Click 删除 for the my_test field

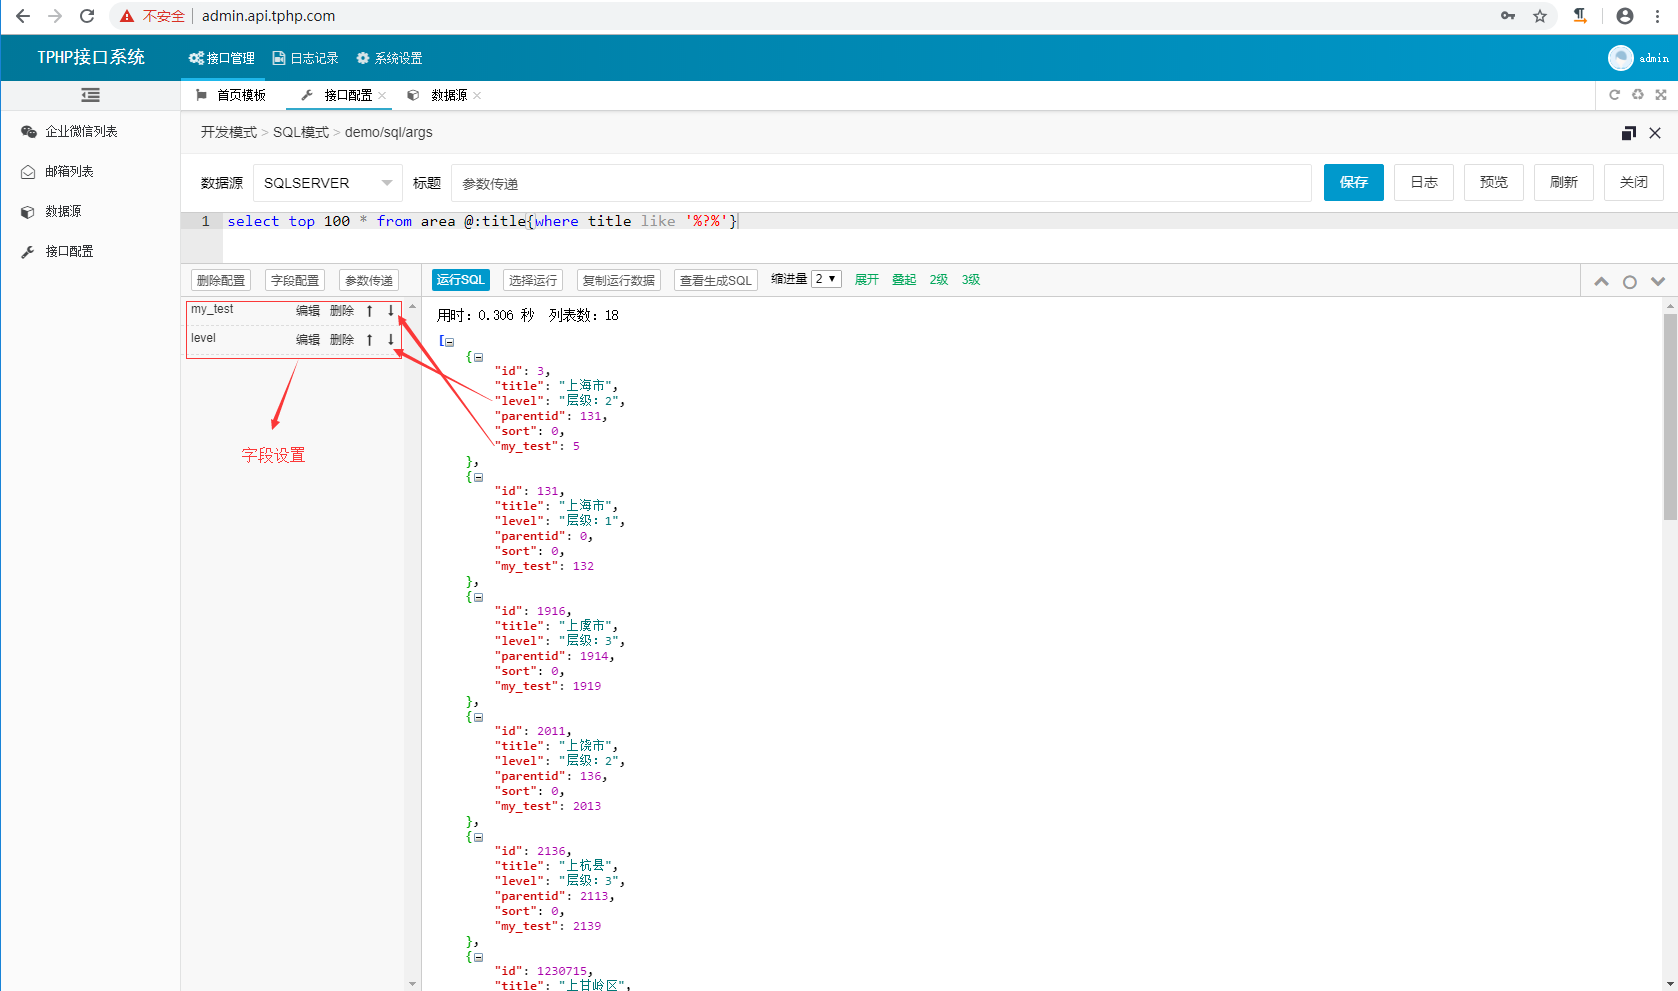pos(342,311)
